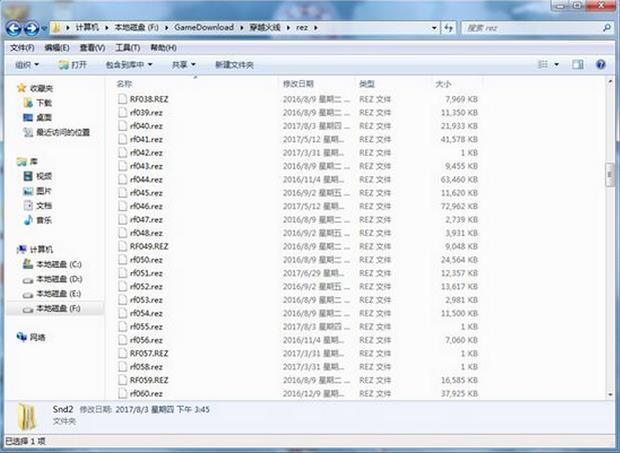This screenshot has width=620, height=453.
Task: Open the 组织 (Organize) dropdown
Action: (x=25, y=65)
